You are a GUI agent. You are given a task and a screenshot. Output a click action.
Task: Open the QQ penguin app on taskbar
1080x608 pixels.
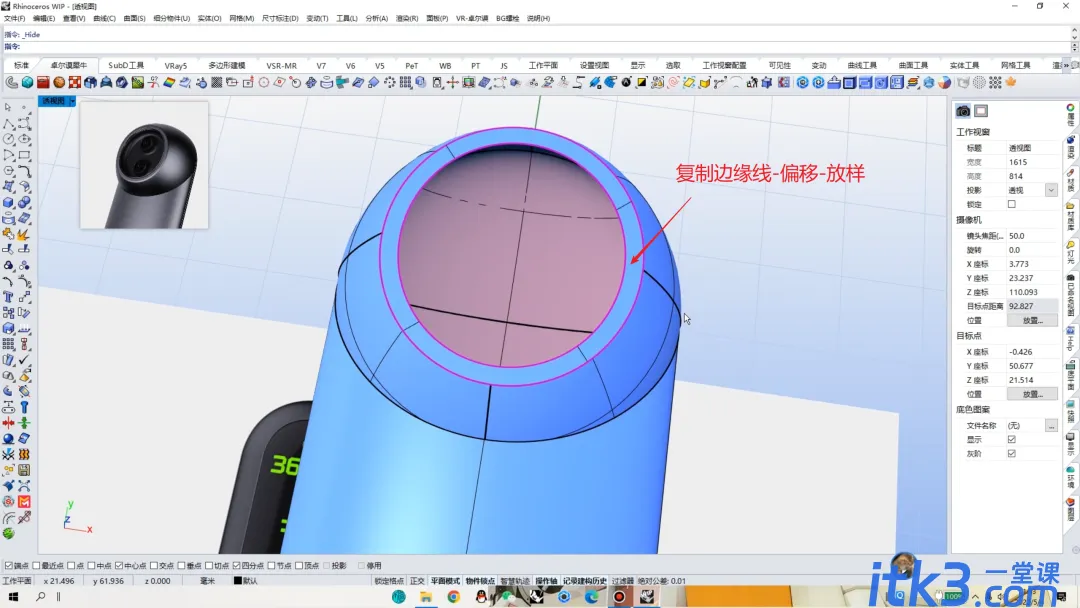(481, 597)
